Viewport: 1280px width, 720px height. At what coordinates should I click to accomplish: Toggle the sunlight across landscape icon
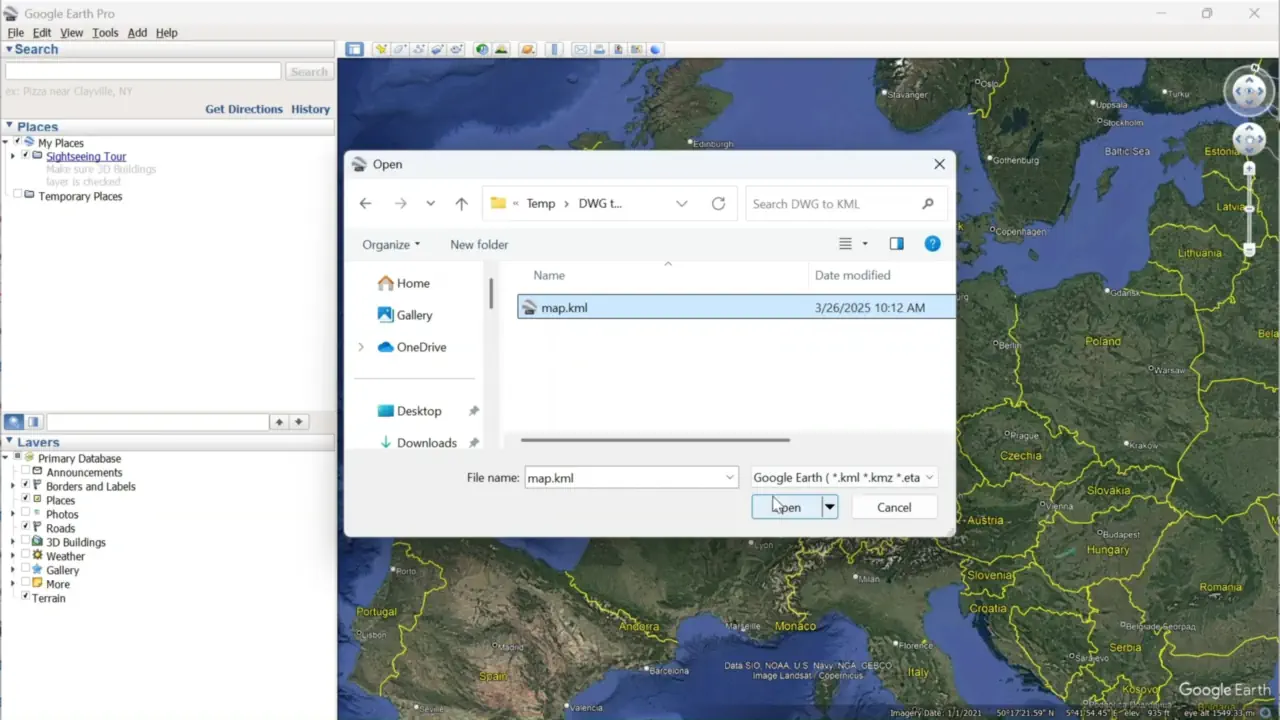tap(501, 49)
